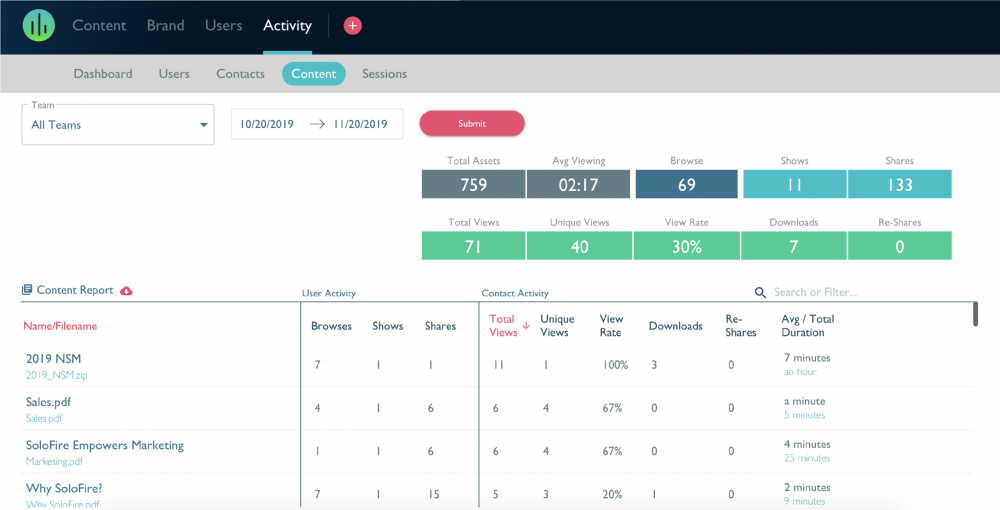The height and width of the screenshot is (510, 1000).
Task: Sort by the Name/Filename column header
Action: (60, 326)
